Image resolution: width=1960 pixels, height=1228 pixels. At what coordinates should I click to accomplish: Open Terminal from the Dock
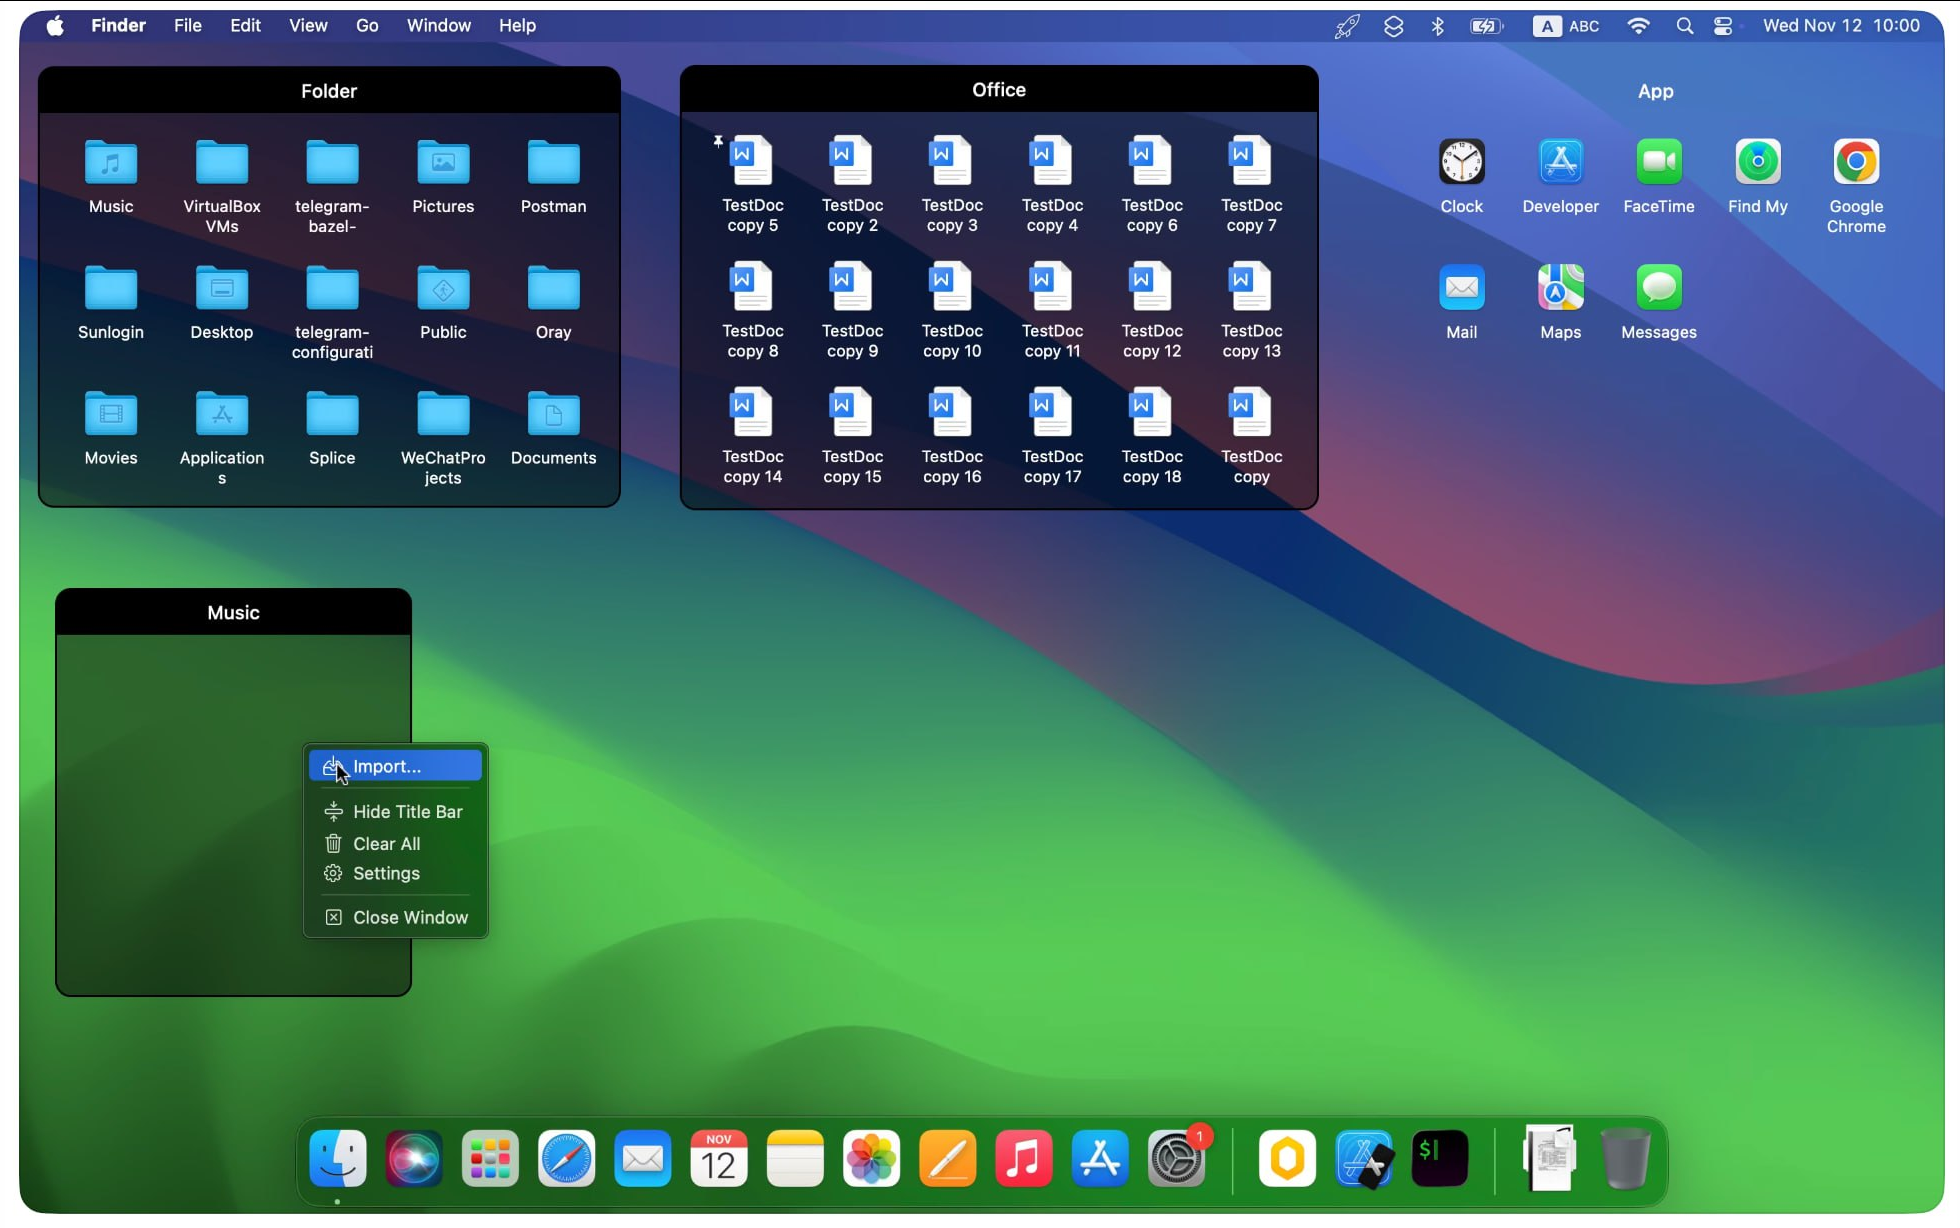coord(1439,1159)
